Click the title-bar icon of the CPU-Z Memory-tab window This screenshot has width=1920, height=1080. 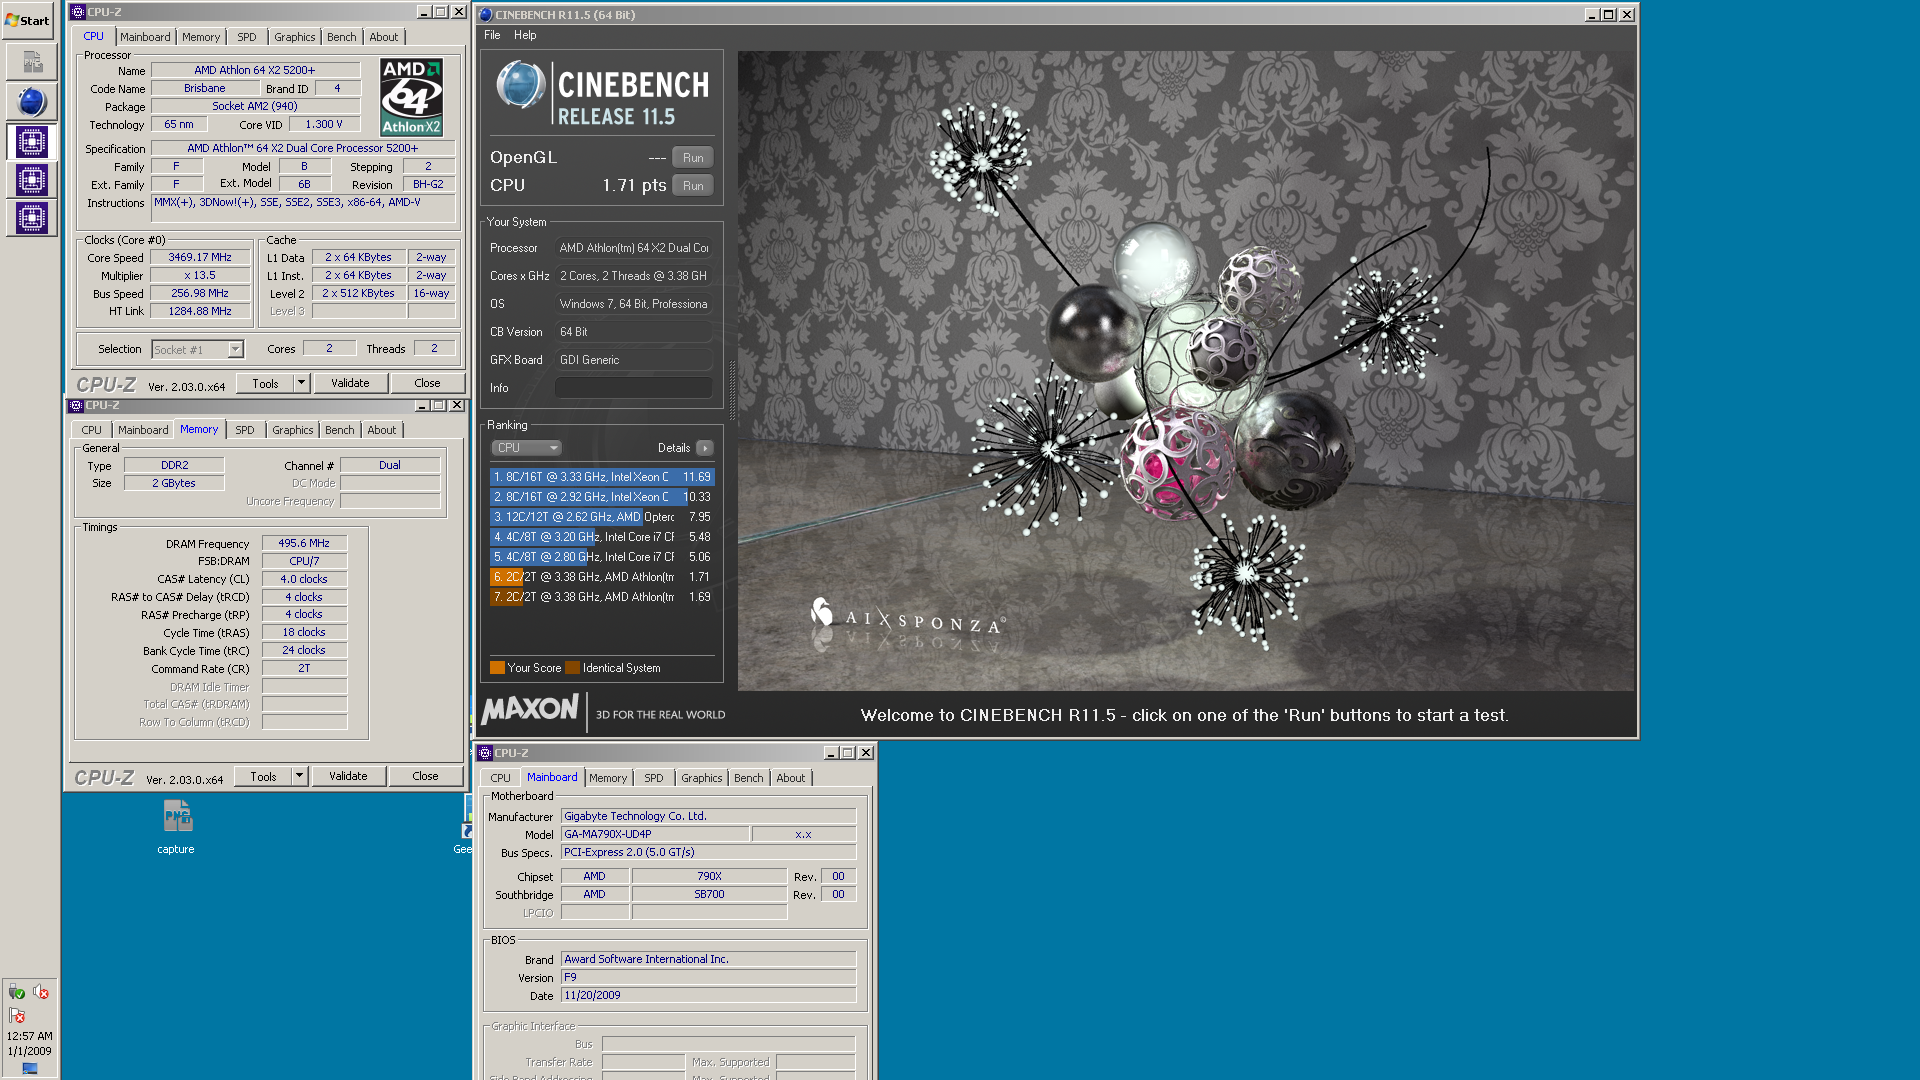[x=76, y=405]
